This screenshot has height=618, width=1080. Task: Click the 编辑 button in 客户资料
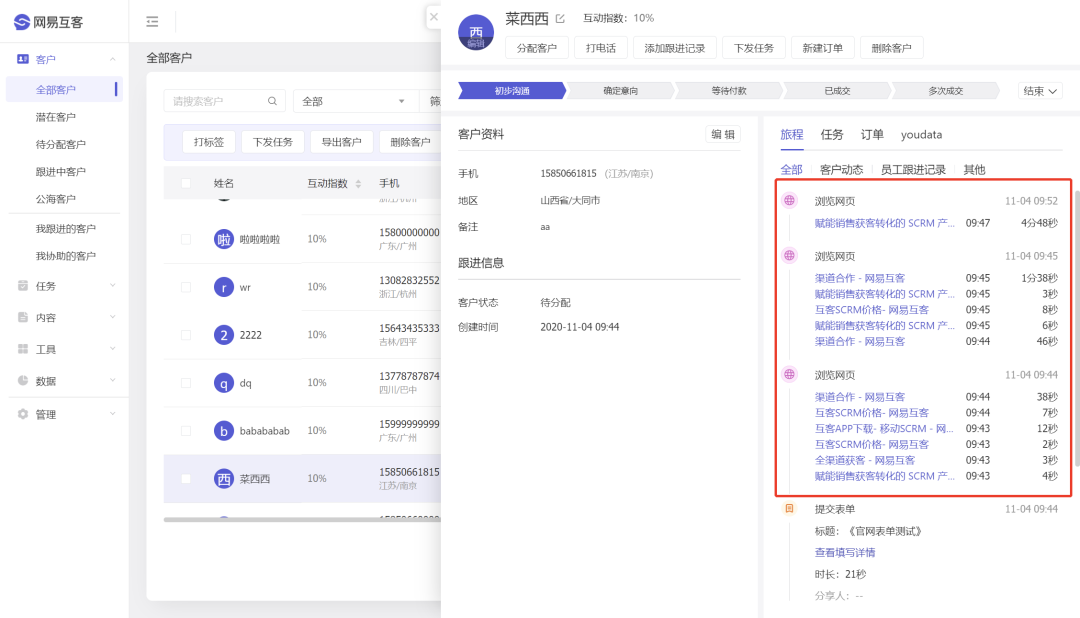click(723, 134)
